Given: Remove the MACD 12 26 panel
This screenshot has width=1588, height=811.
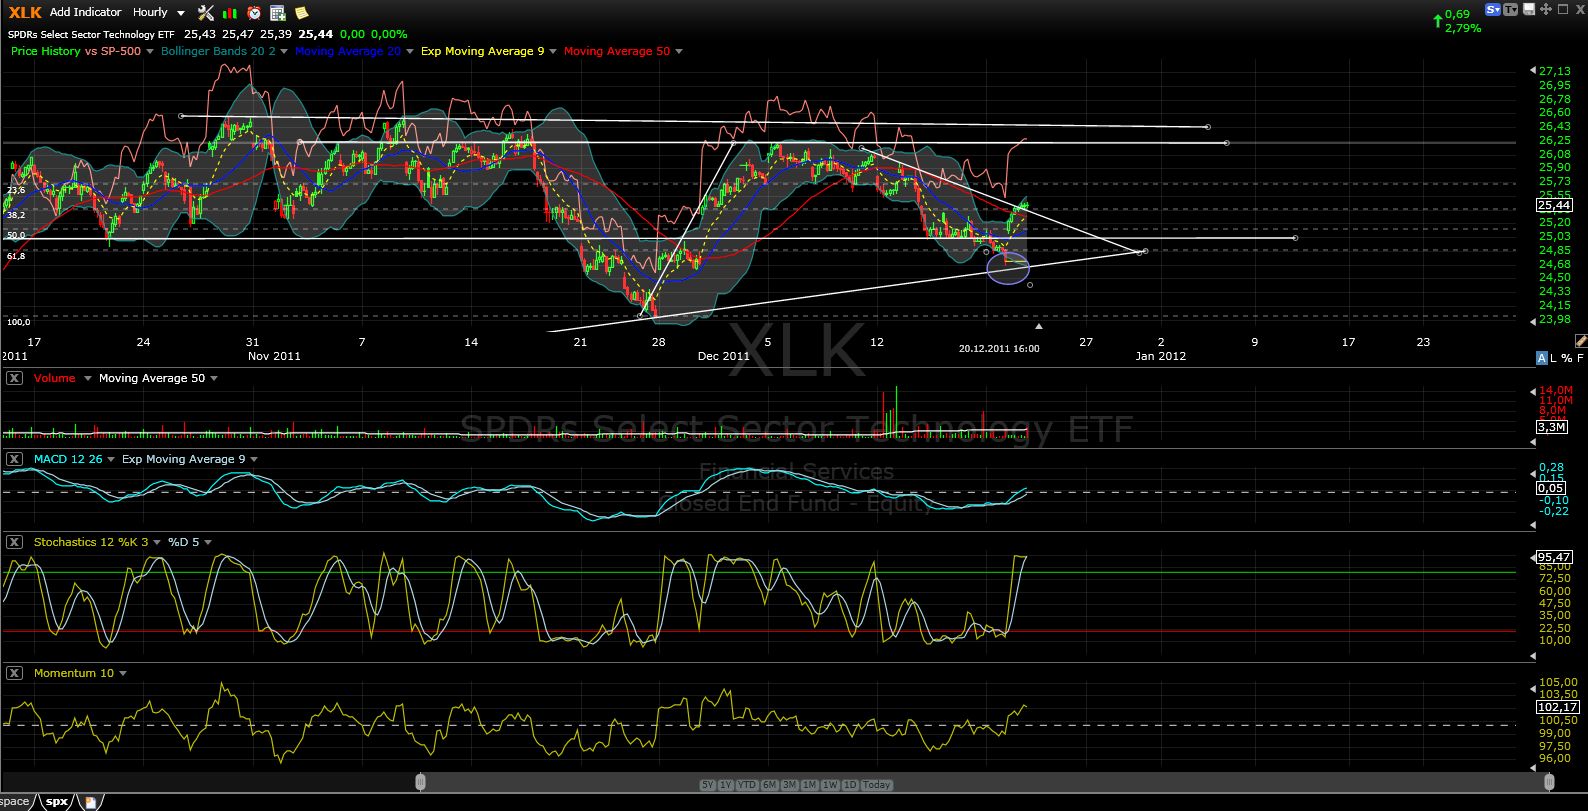Looking at the screenshot, I should coord(14,459).
